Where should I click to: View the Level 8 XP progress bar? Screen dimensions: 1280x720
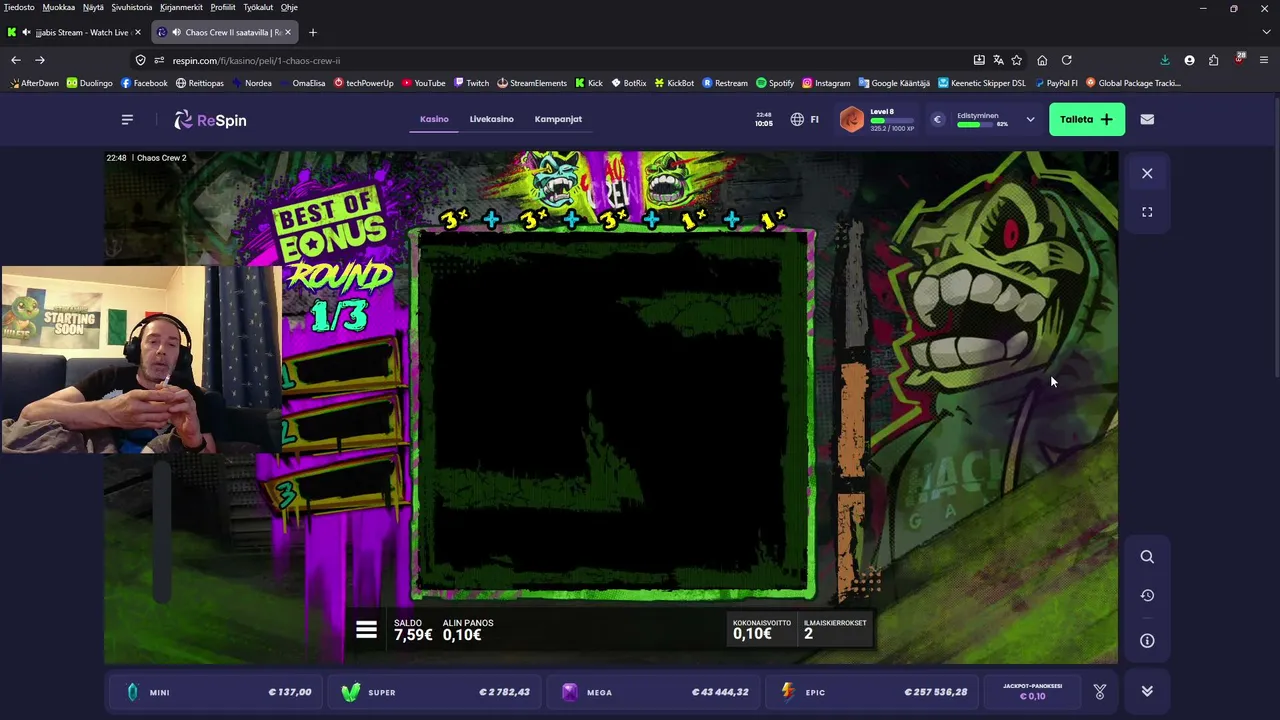(x=892, y=121)
